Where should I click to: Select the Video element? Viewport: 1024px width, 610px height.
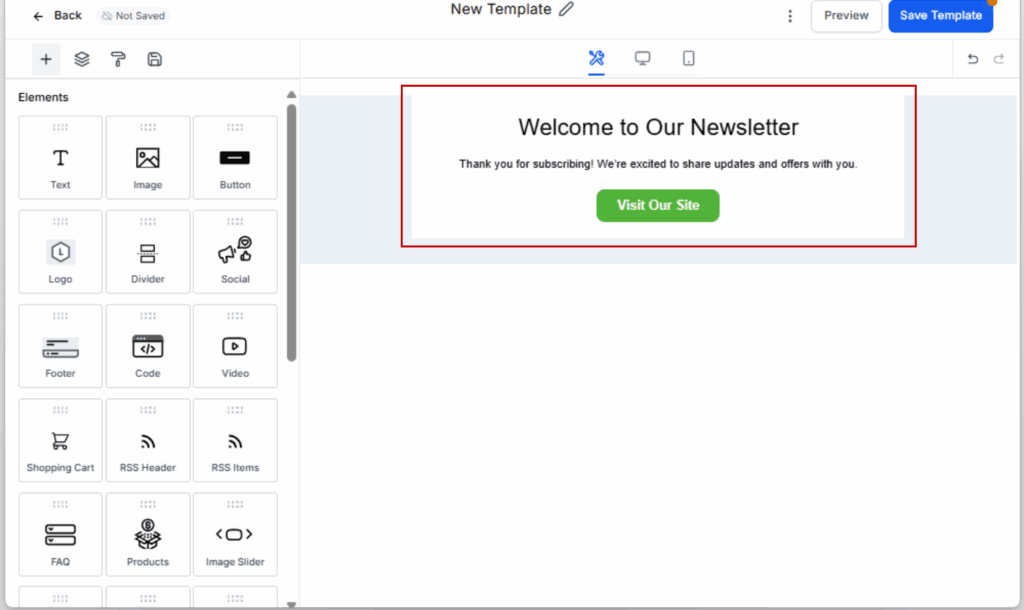pyautogui.click(x=235, y=345)
